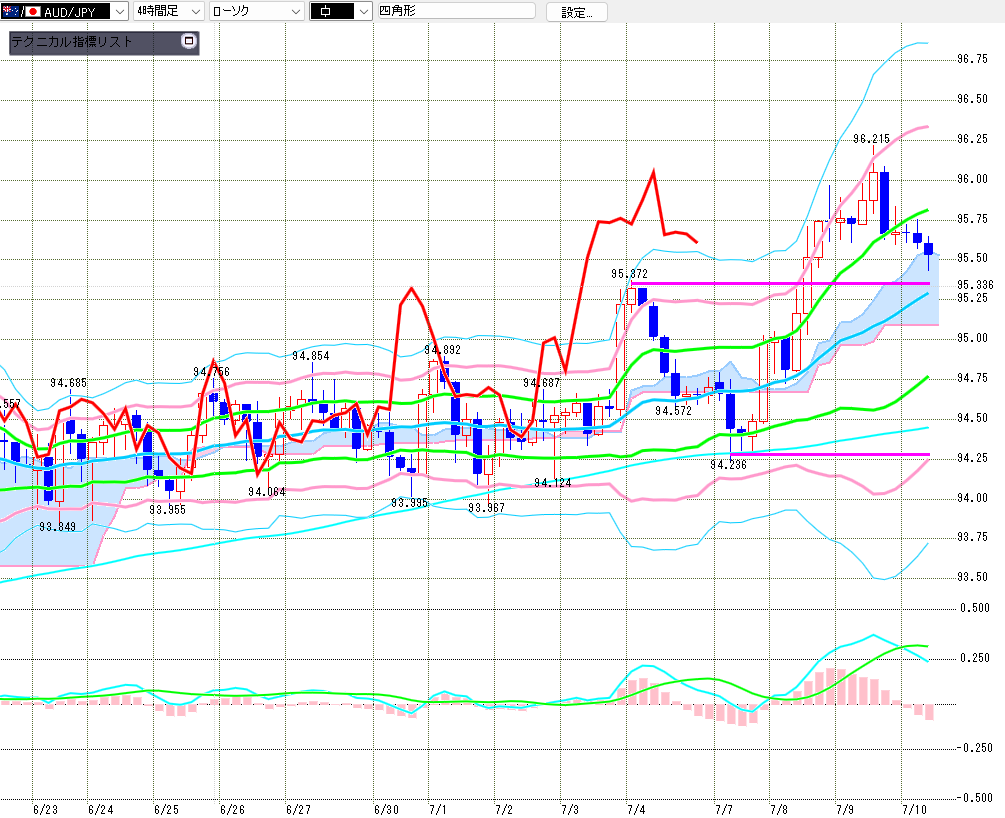Click the 6/30 date axis label
Image resolution: width=1005 pixels, height=818 pixels.
(x=386, y=810)
